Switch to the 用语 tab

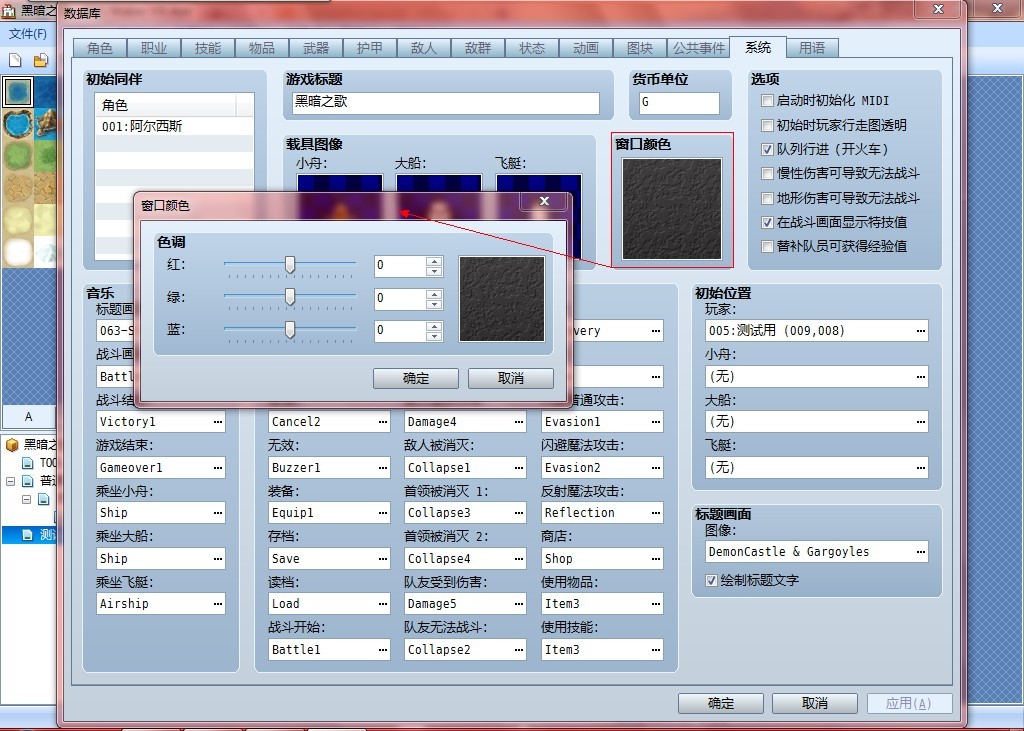812,48
